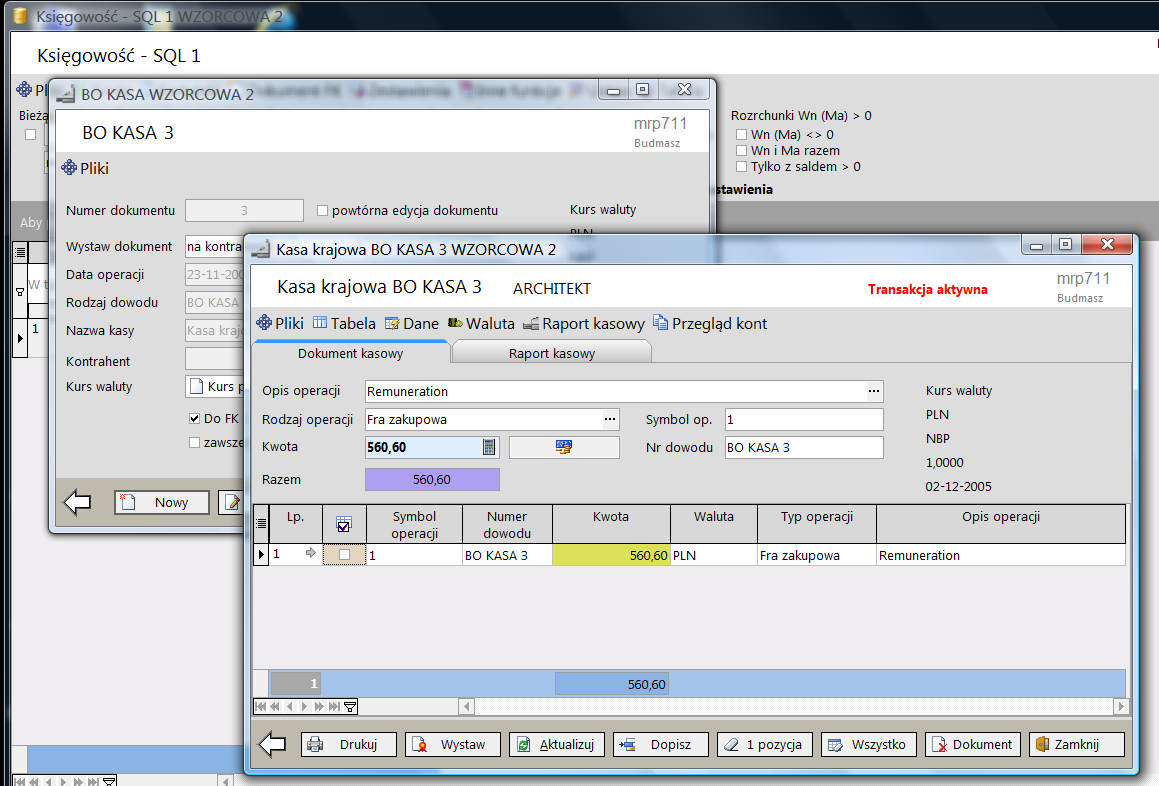Click the 1 pozycja button
Screen dimensions: 1159x786
pyautogui.click(x=765, y=745)
